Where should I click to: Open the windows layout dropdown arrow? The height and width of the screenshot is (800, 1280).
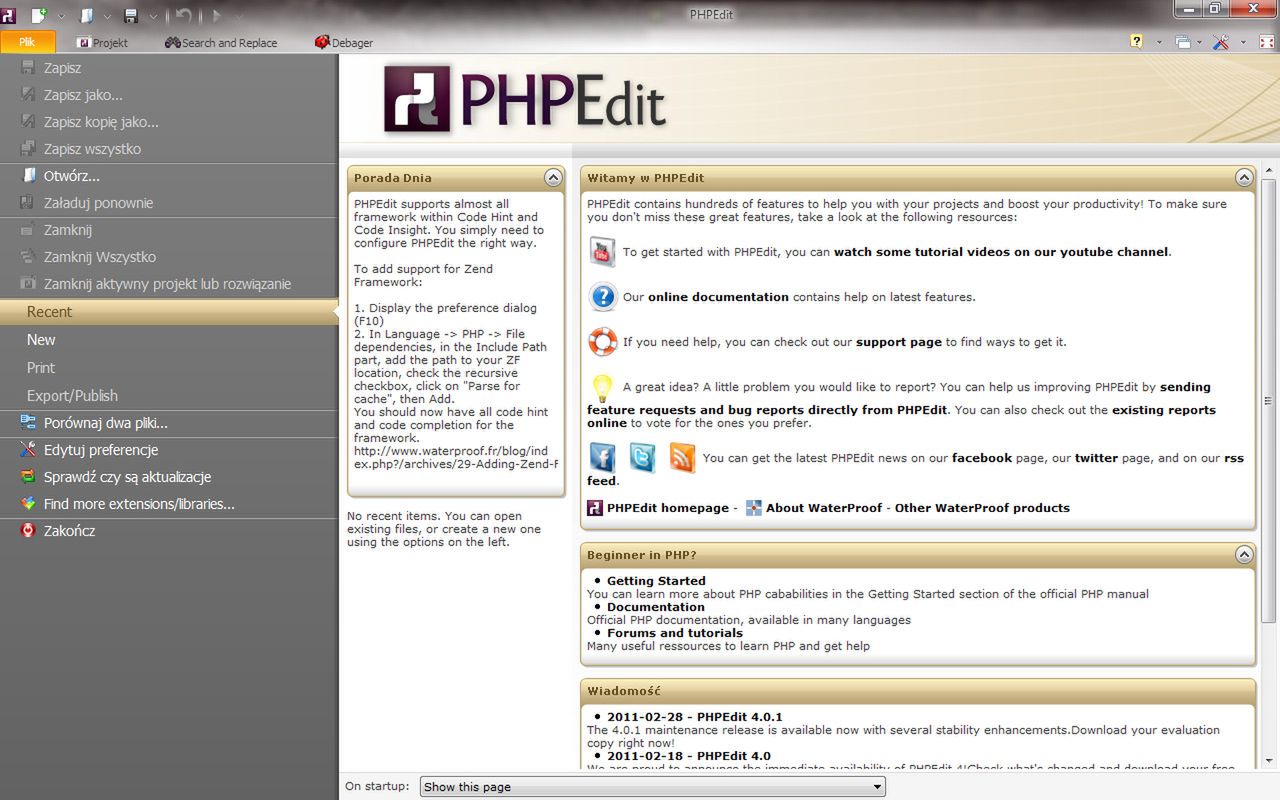(1201, 43)
